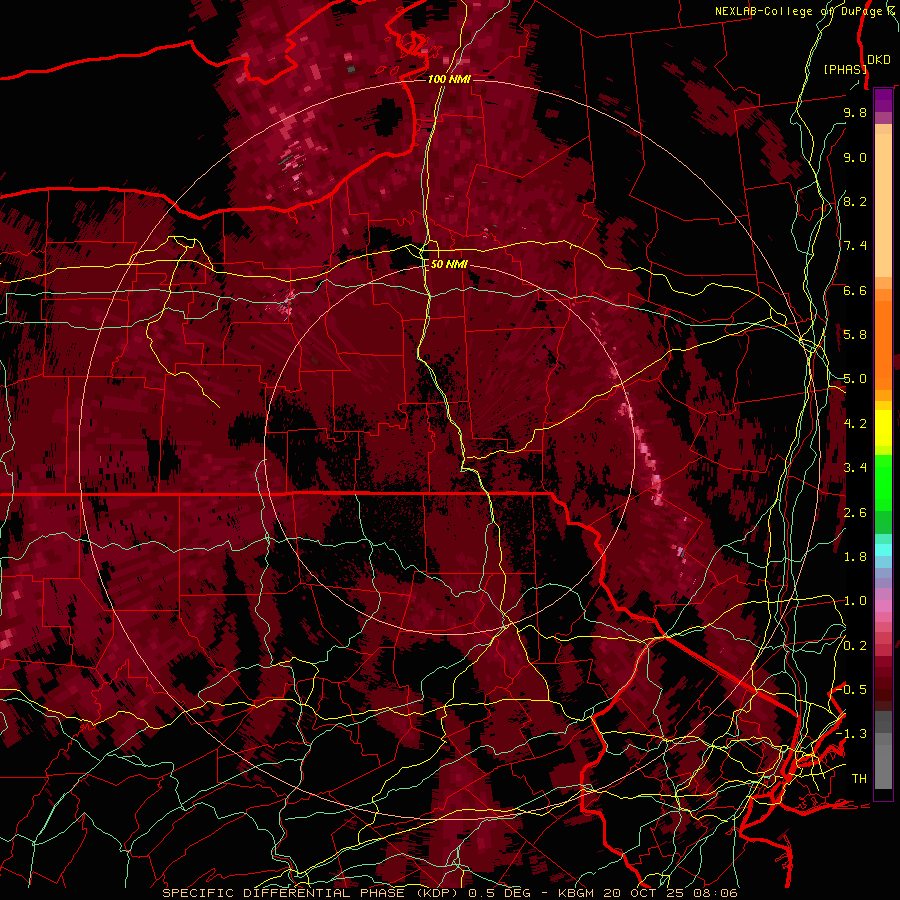The width and height of the screenshot is (900, 900).
Task: Click the 7.4 value on the legend
Action: pos(855,246)
